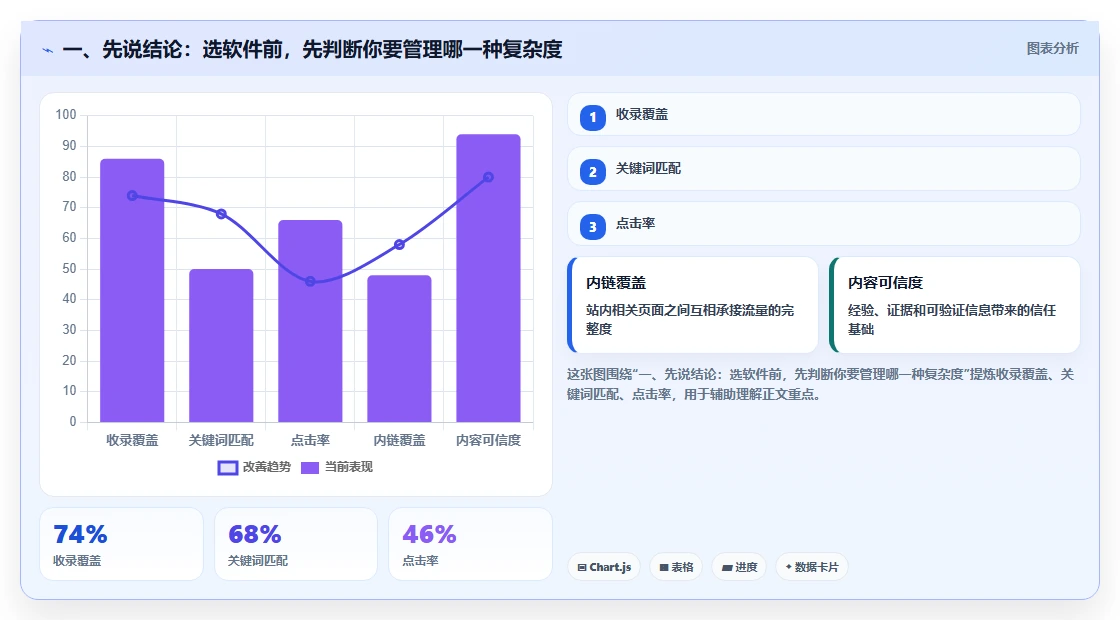Screen dimensions: 1120x620
Task: Click the trend line point above 关键词匹配
Action: (x=221, y=214)
